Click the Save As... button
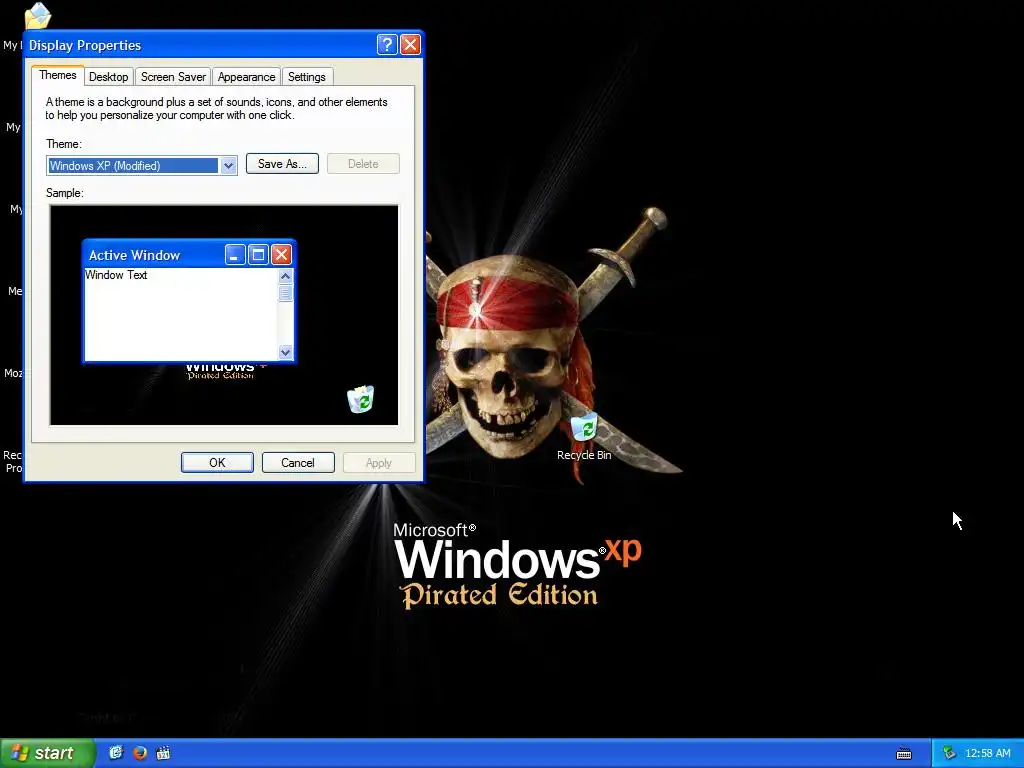Image resolution: width=1024 pixels, height=768 pixels. [x=282, y=164]
